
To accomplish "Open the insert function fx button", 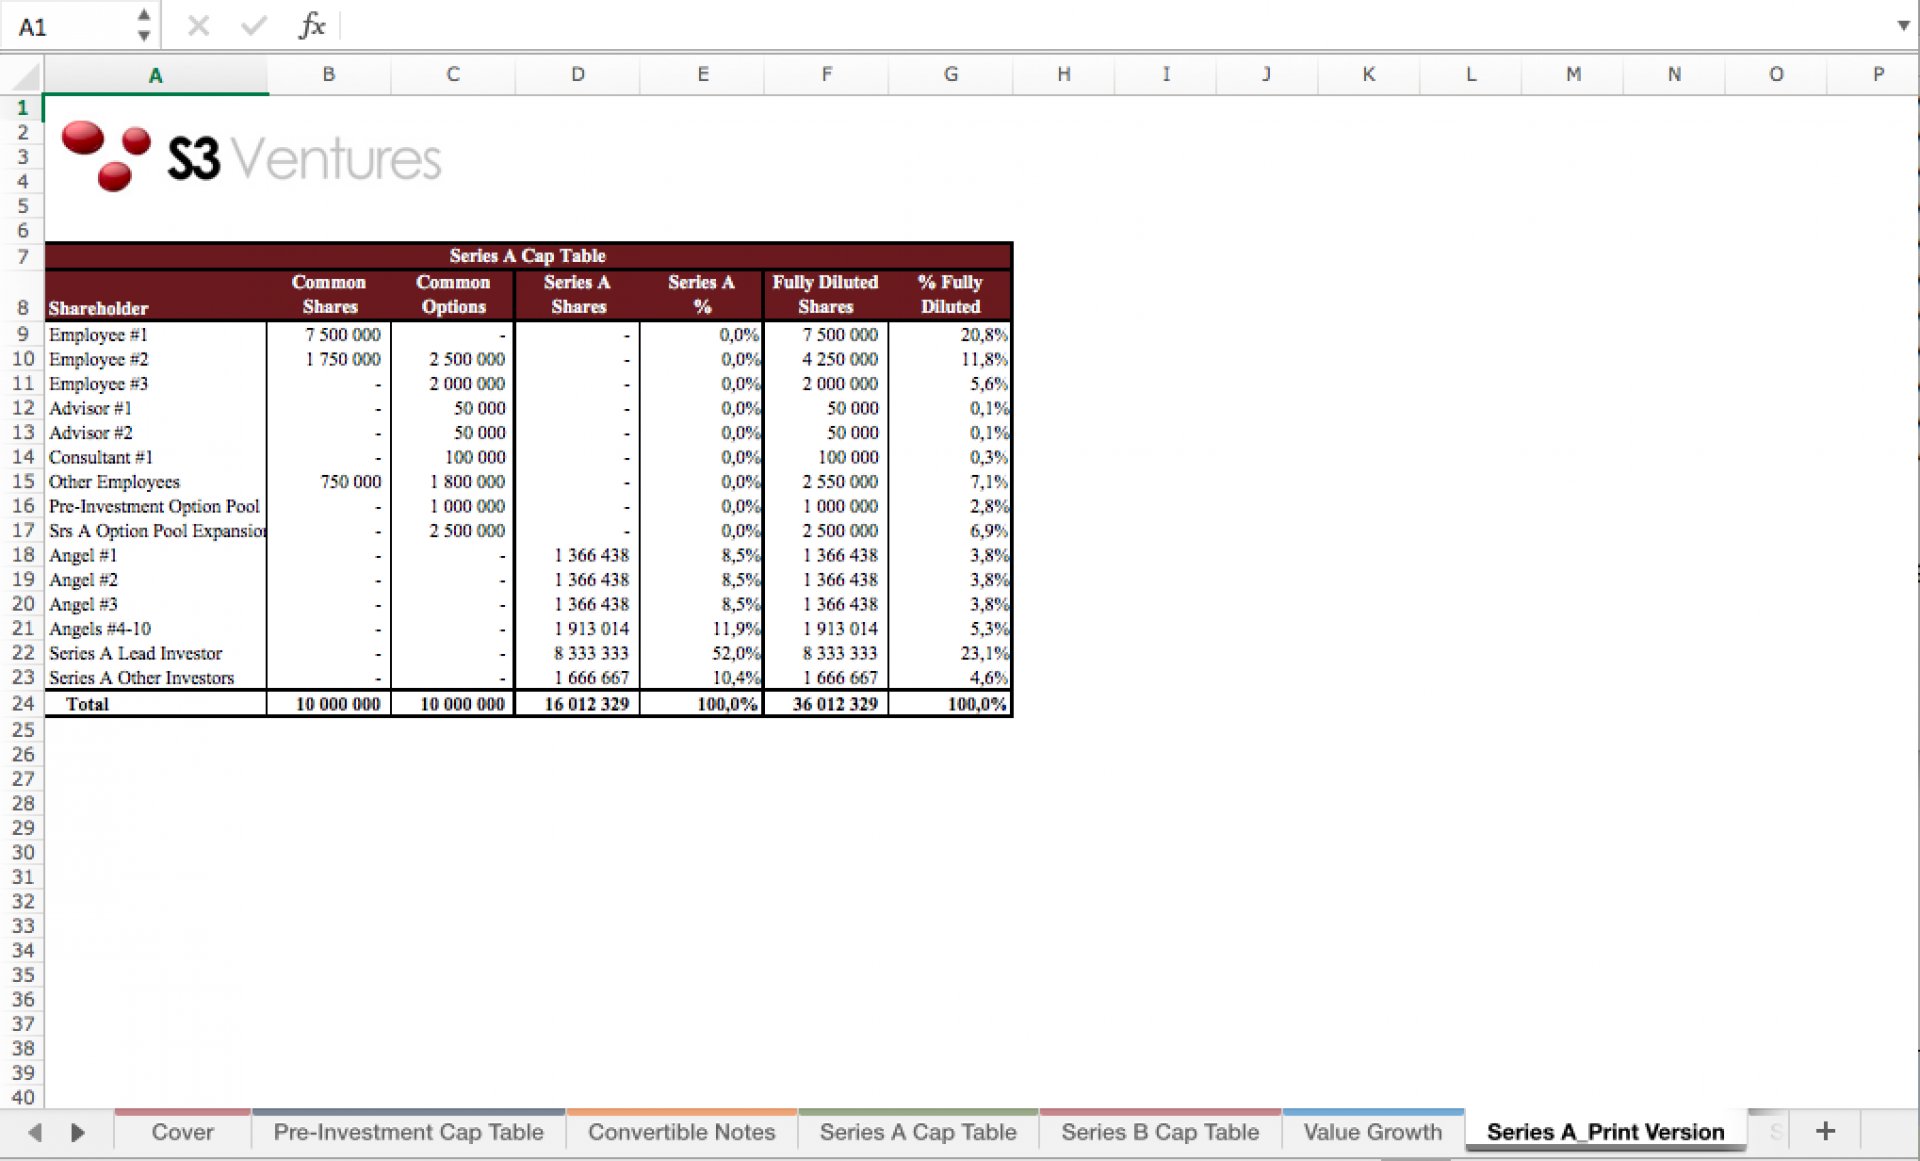I will (312, 25).
